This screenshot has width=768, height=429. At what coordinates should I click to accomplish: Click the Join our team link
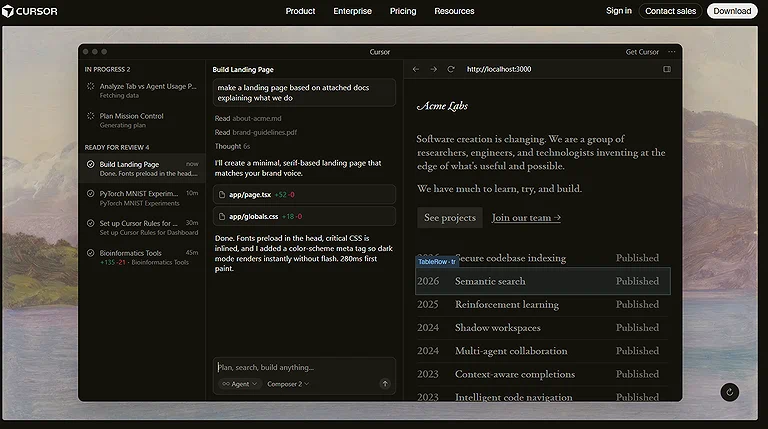pyautogui.click(x=526, y=217)
